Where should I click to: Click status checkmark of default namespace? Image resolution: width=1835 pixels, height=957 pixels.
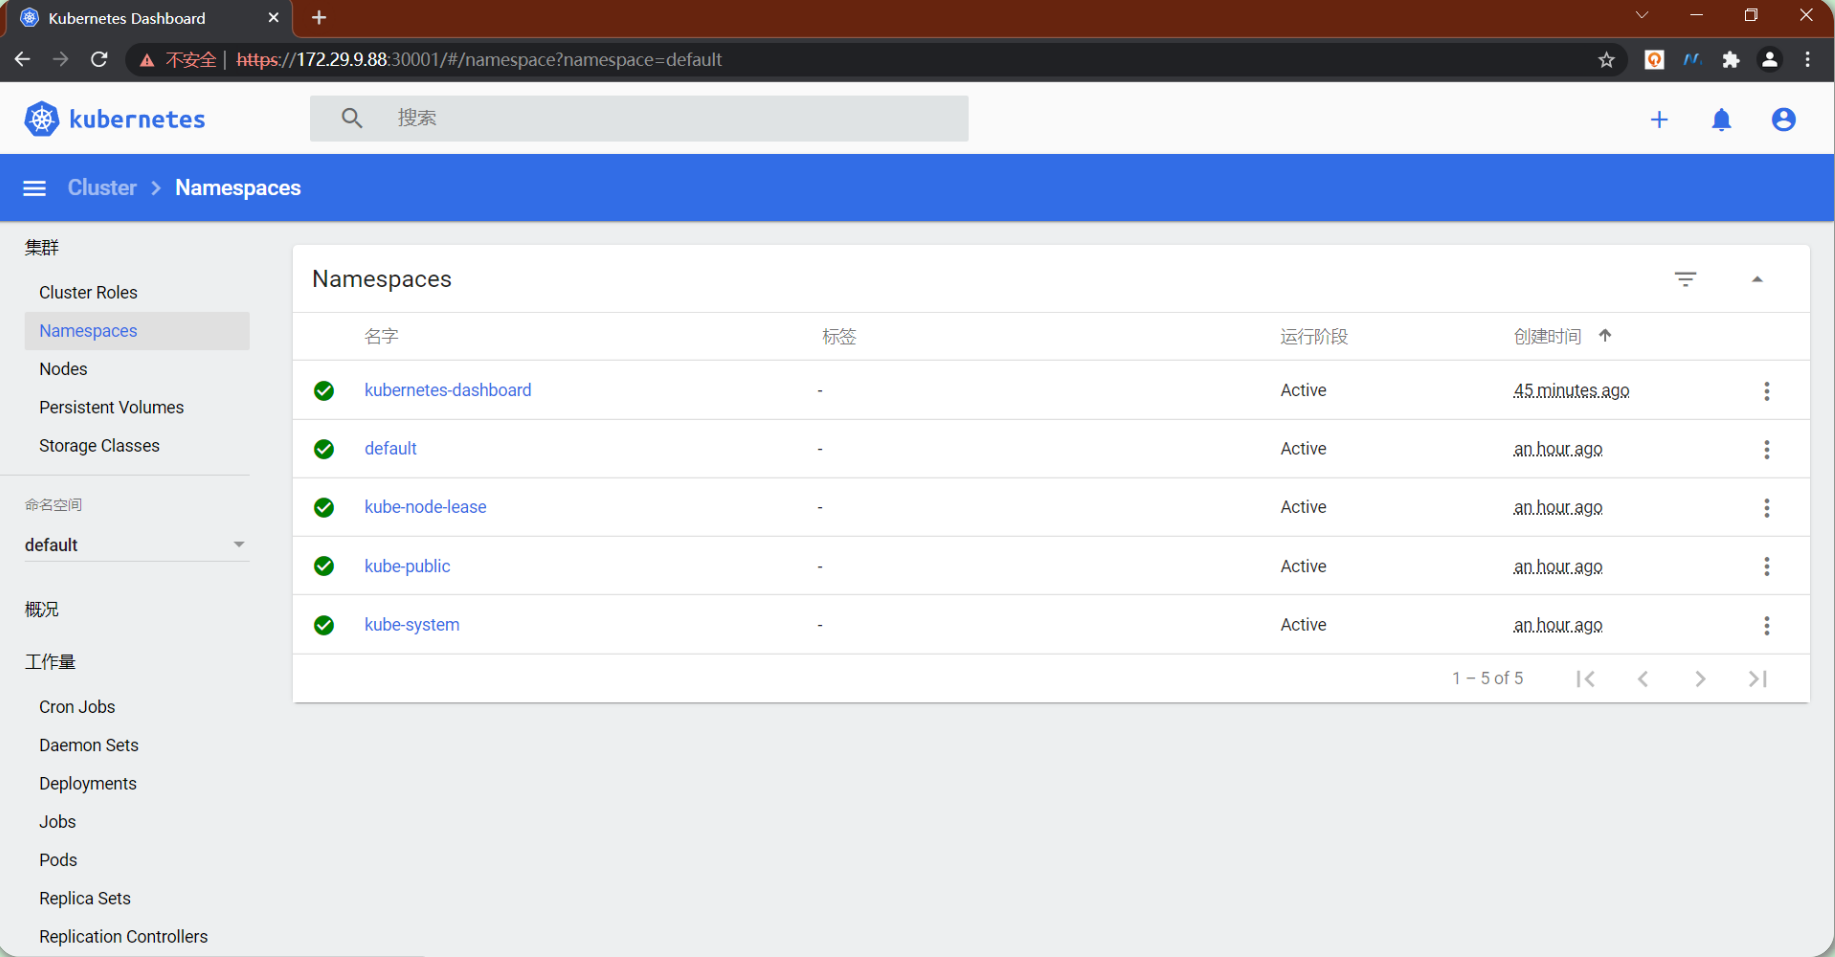coord(324,449)
